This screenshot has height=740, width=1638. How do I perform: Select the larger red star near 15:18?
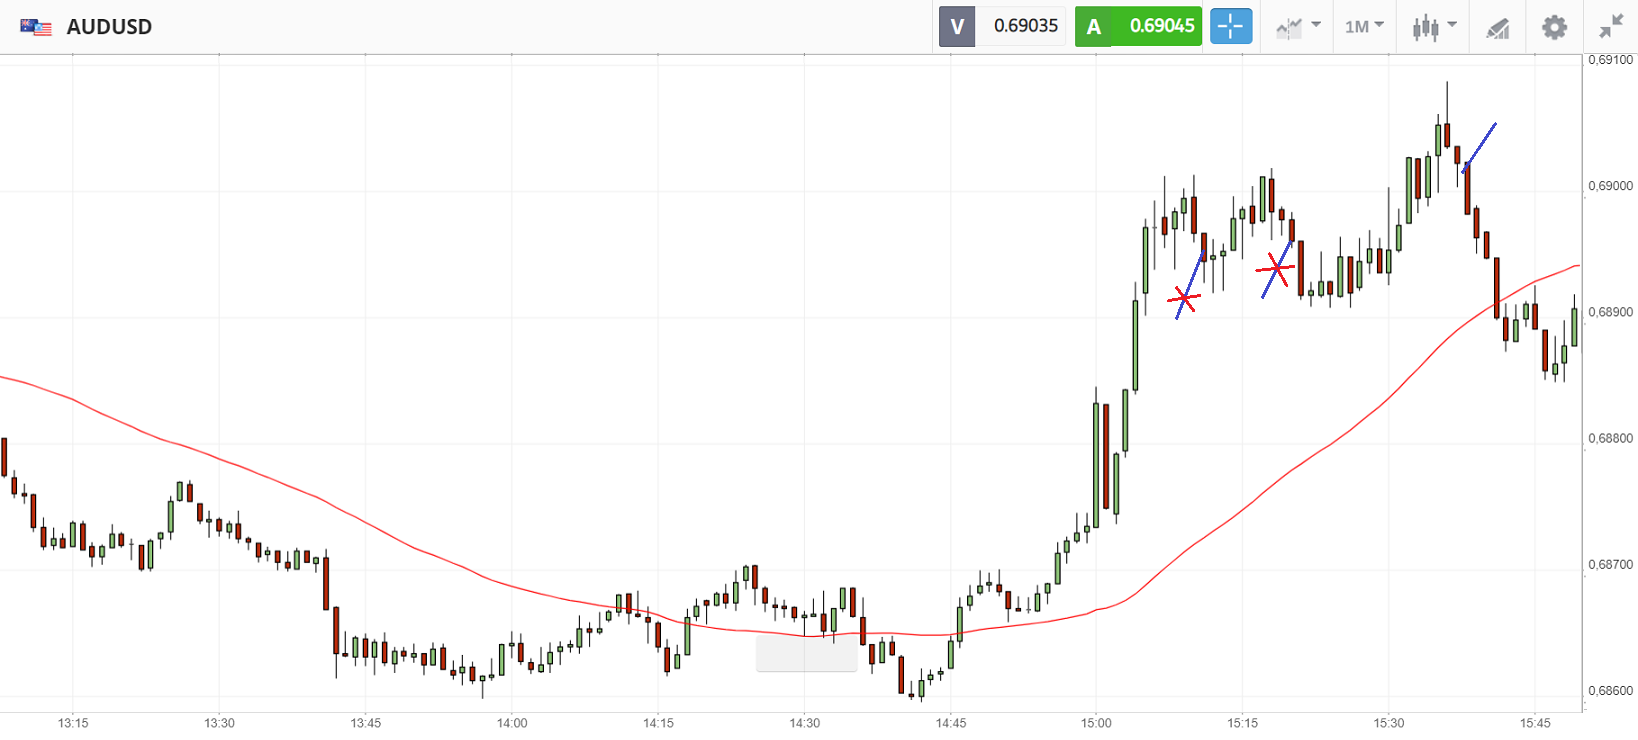1276,268
